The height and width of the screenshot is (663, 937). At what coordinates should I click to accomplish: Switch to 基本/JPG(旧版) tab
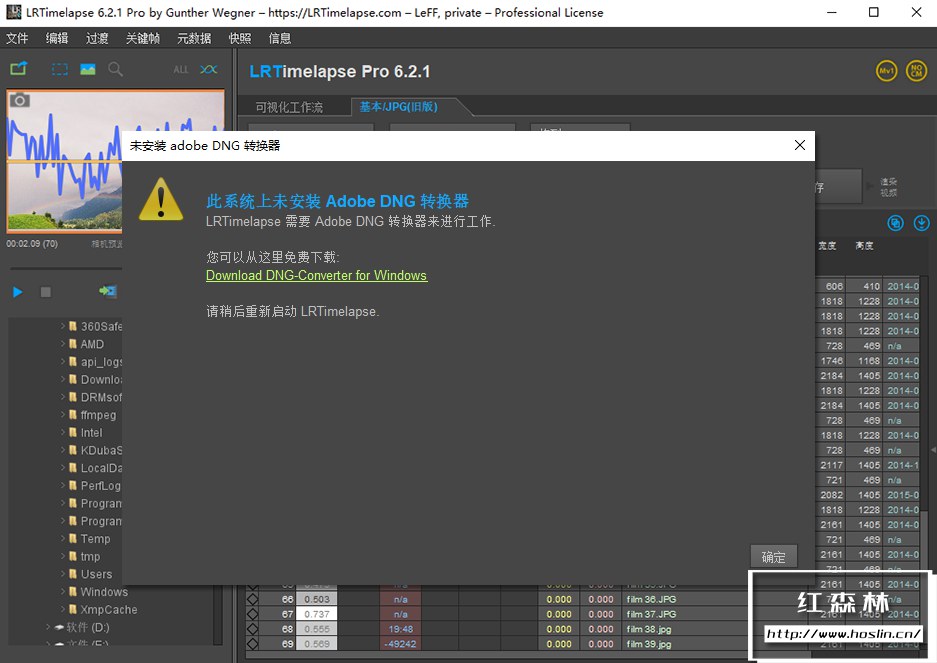click(399, 107)
